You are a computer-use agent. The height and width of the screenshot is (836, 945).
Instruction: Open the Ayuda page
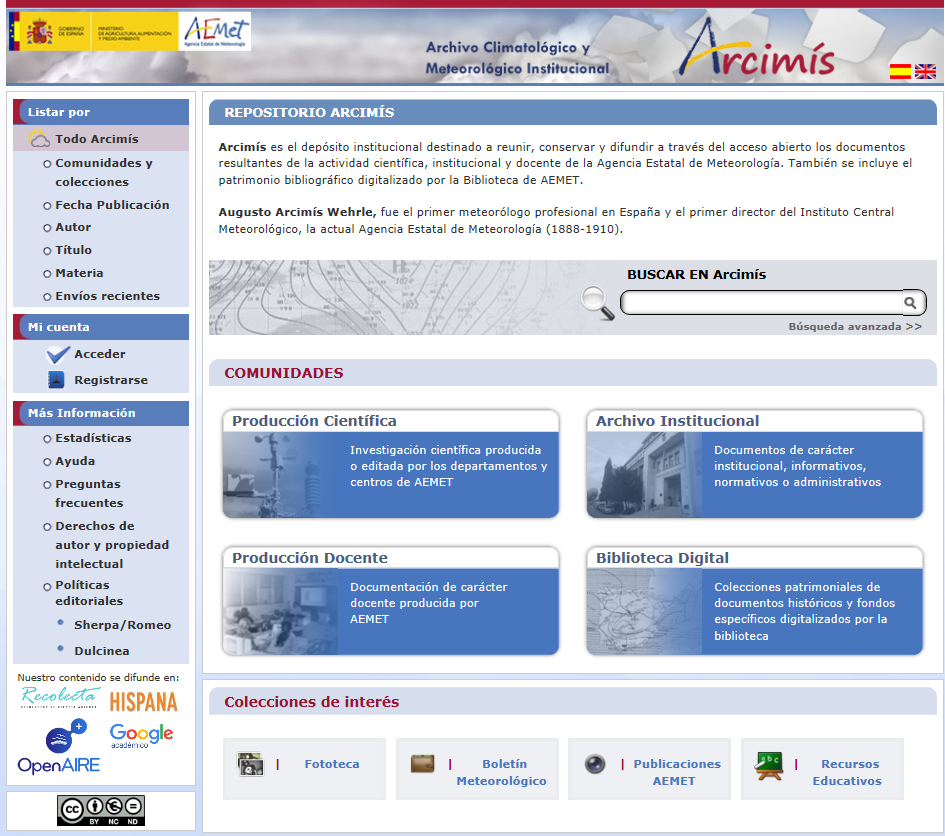point(75,461)
